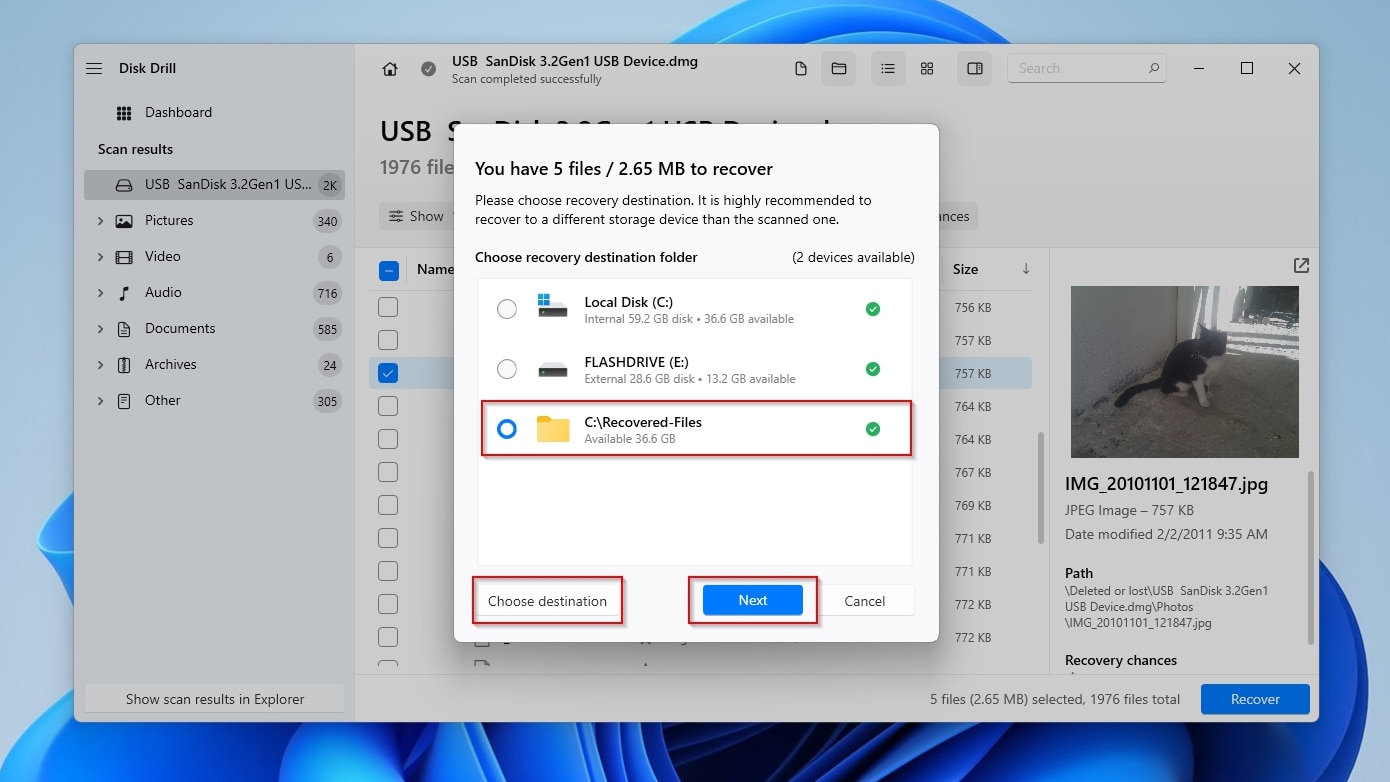
Task: Click green checkmark next to Local Disk
Action: pyautogui.click(x=873, y=310)
